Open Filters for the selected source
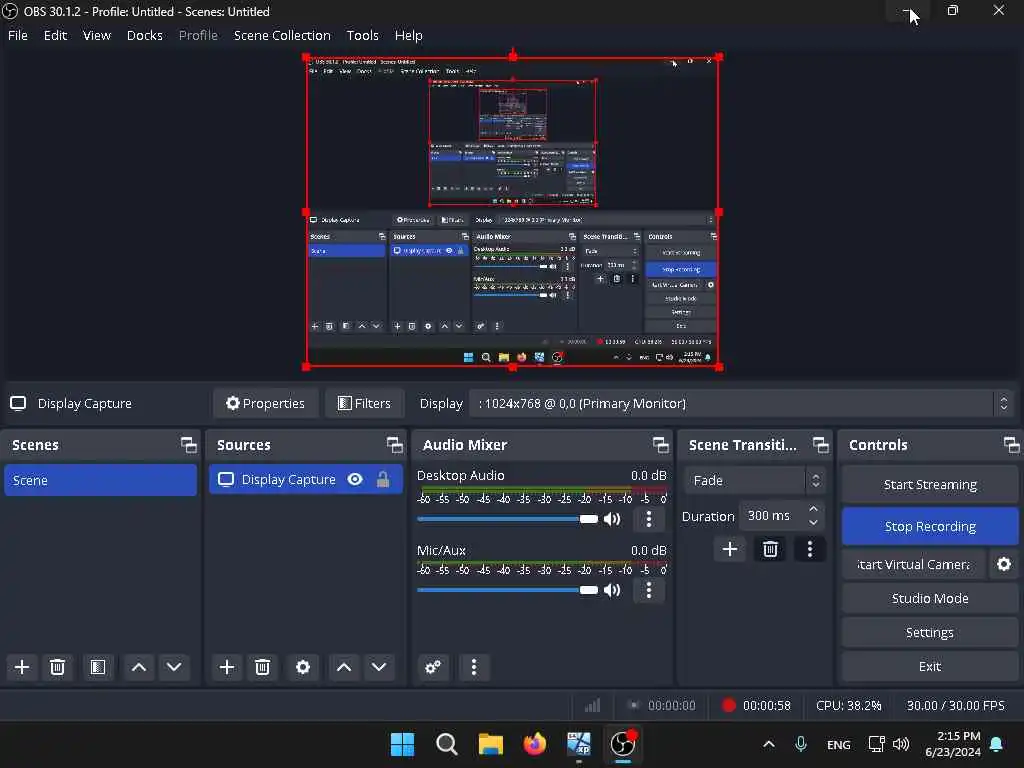The height and width of the screenshot is (768, 1024). 364,403
